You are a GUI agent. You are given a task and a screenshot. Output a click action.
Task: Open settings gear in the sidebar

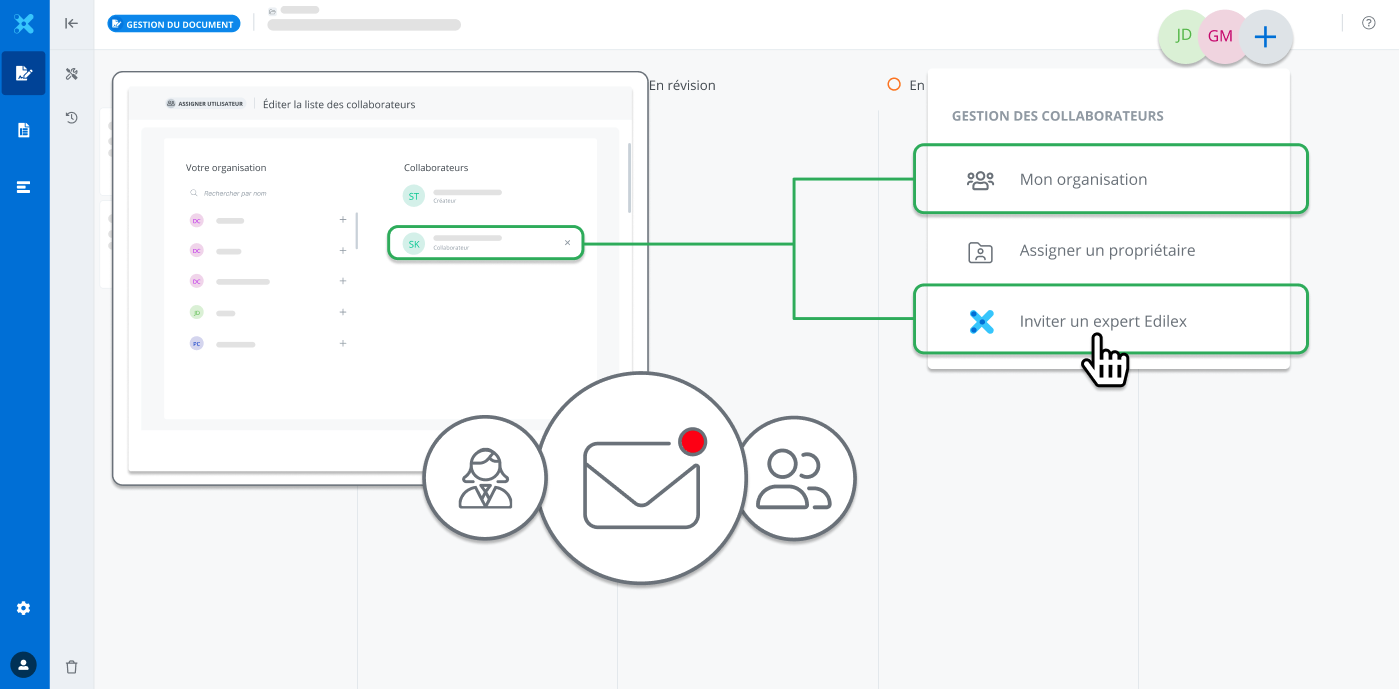[x=24, y=608]
